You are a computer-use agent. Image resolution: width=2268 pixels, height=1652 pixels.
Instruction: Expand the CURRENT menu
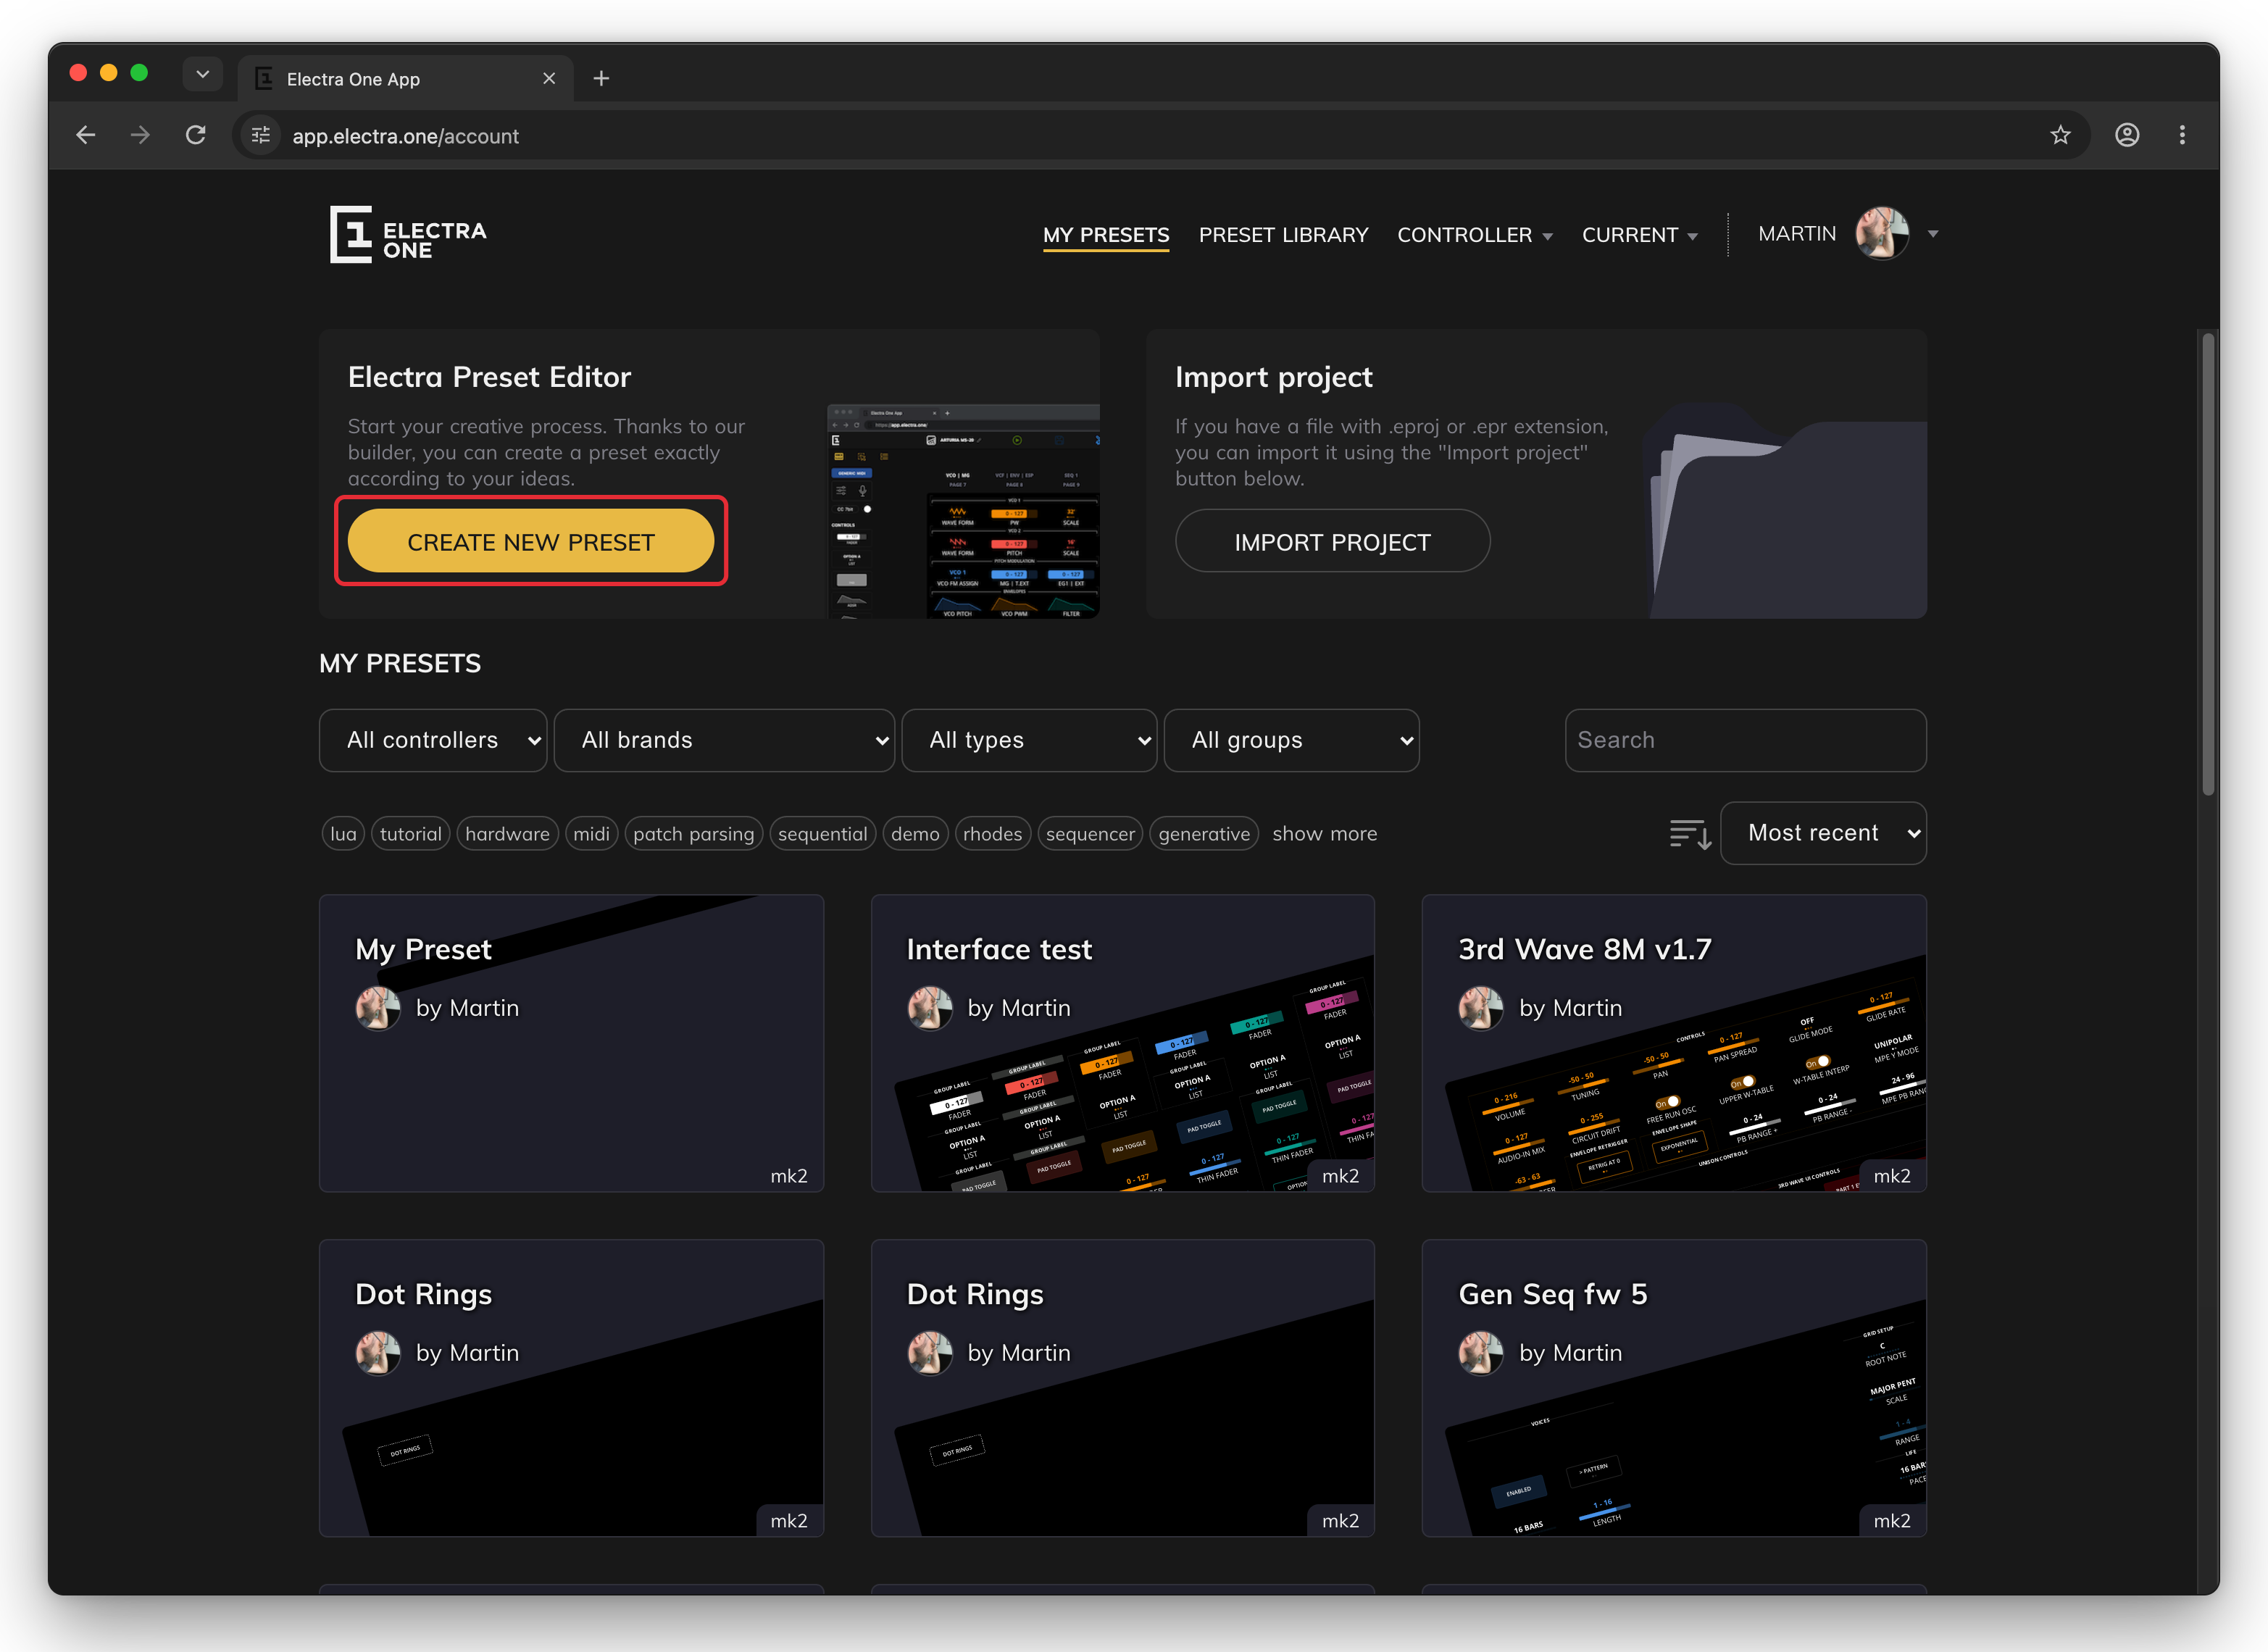(x=1640, y=235)
